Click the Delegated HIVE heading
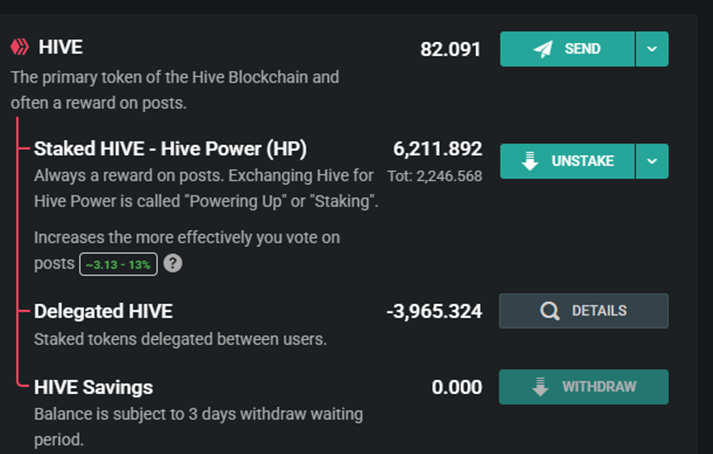Screen dimensions: 713x454 [103, 311]
